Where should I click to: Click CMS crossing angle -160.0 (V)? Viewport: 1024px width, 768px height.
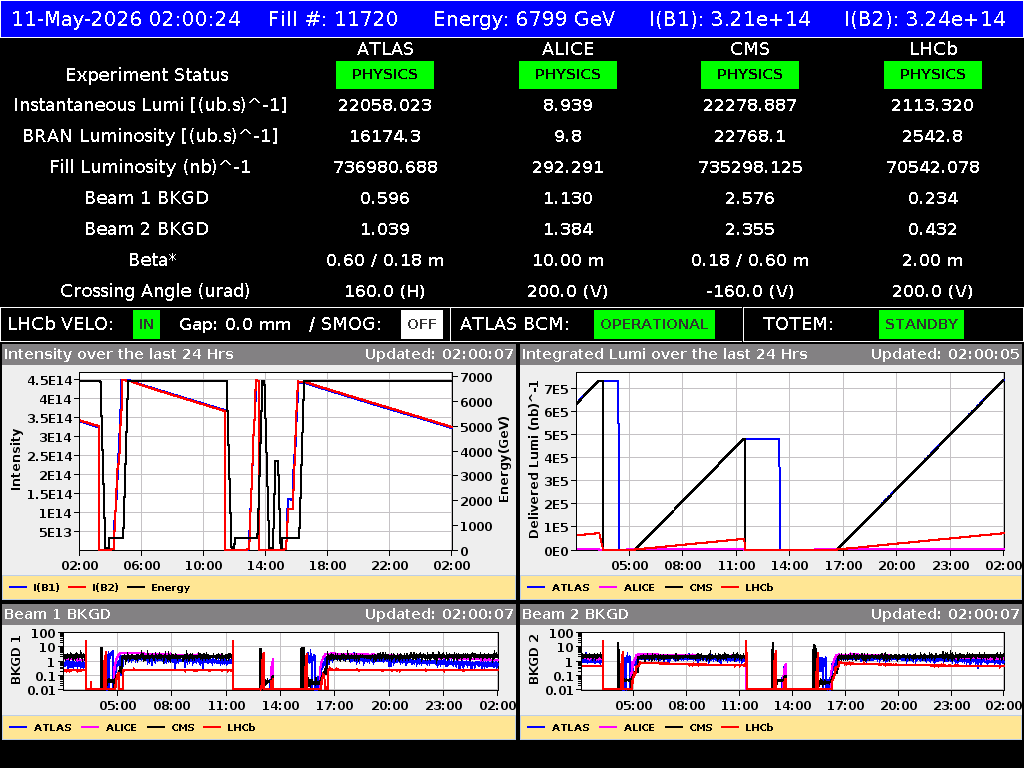point(750,291)
